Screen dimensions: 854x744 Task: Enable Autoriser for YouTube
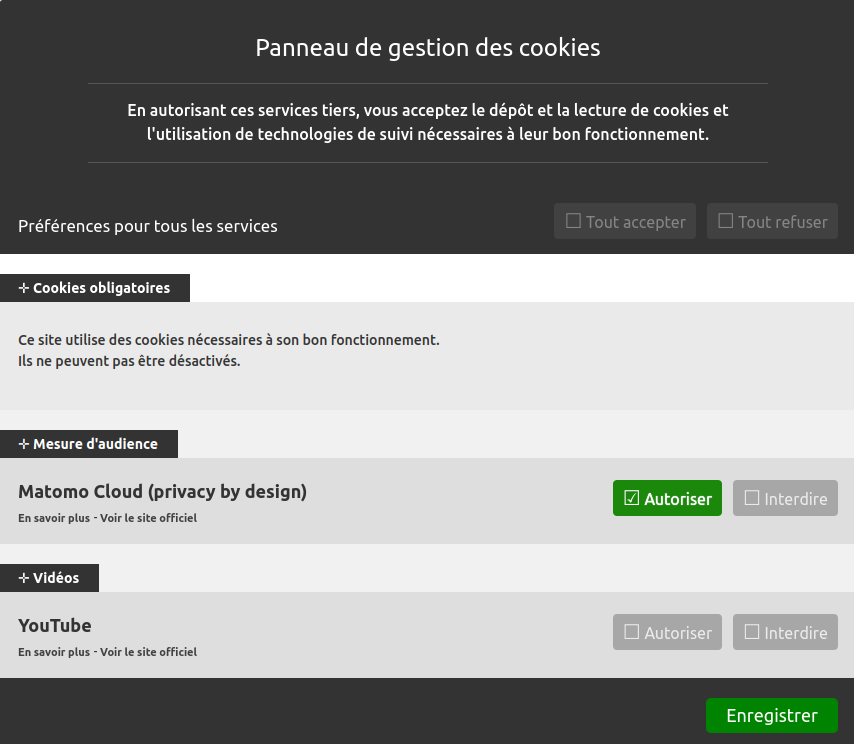tap(667, 632)
